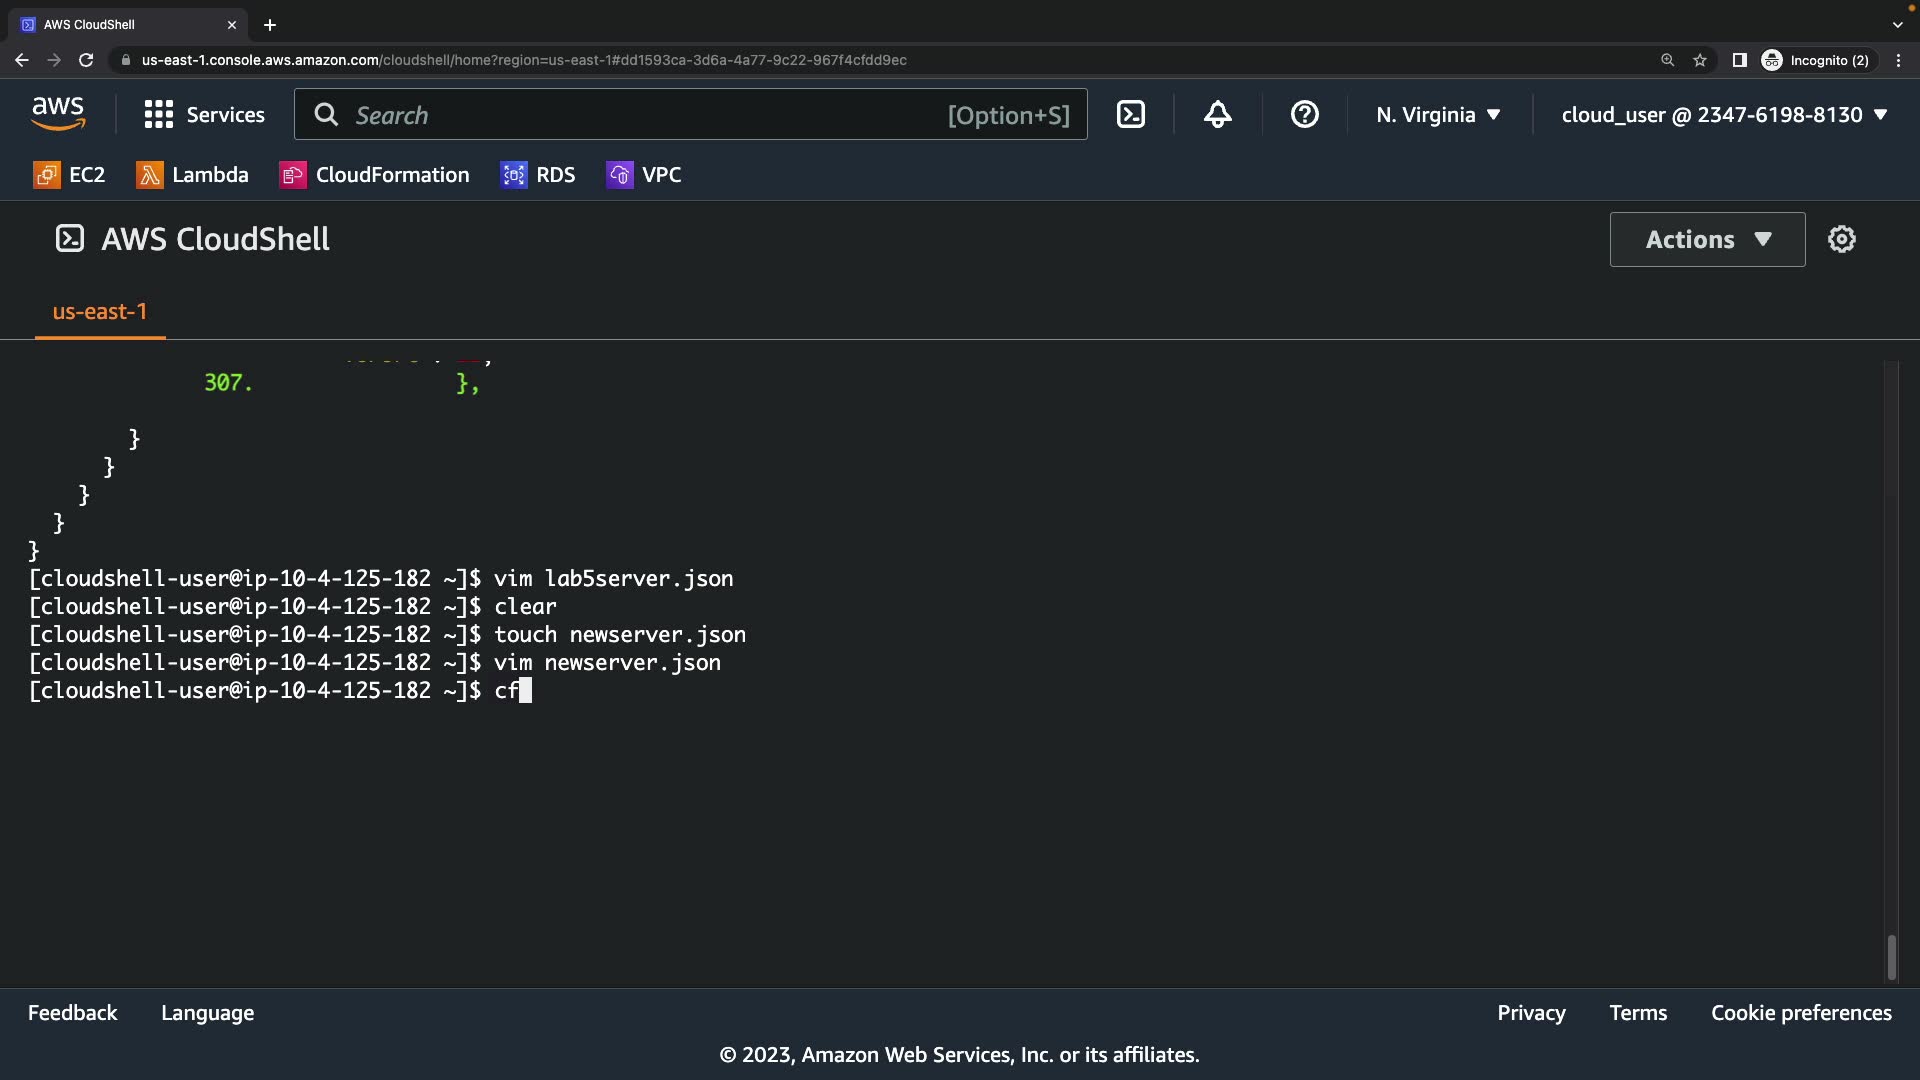Open the help question mark menu
This screenshot has width=1920, height=1080.
(x=1304, y=115)
